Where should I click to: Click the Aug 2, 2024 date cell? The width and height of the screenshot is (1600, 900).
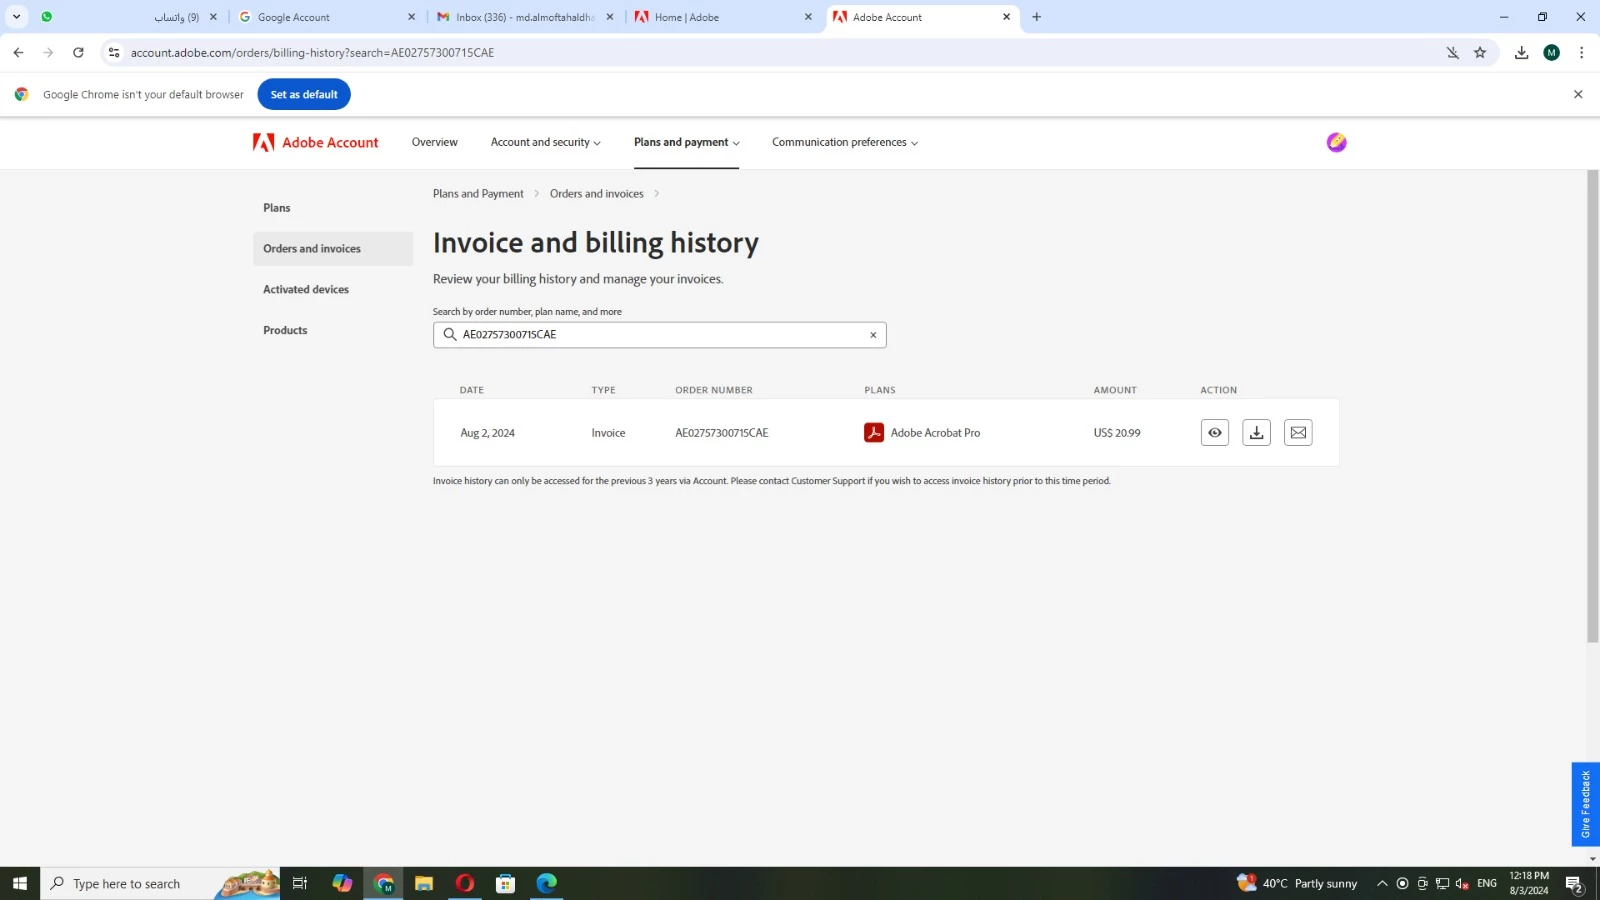coord(487,433)
